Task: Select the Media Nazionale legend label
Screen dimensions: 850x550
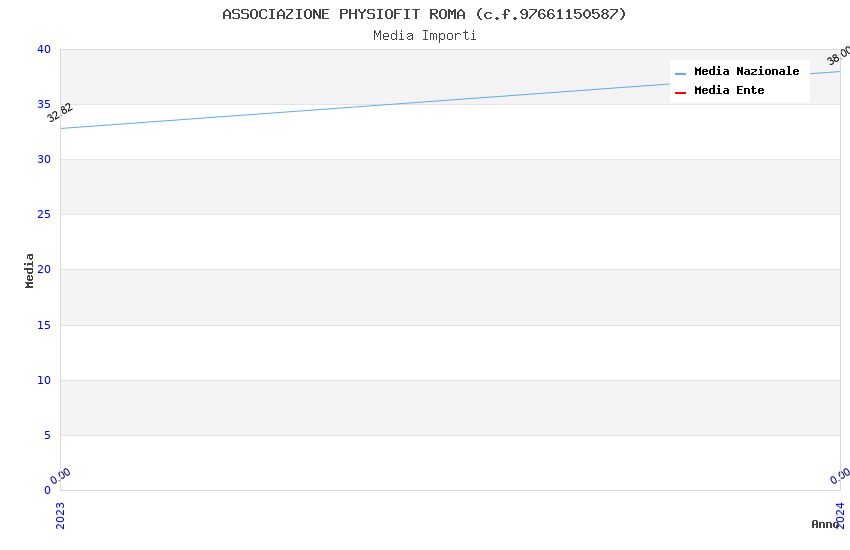Action: click(746, 72)
